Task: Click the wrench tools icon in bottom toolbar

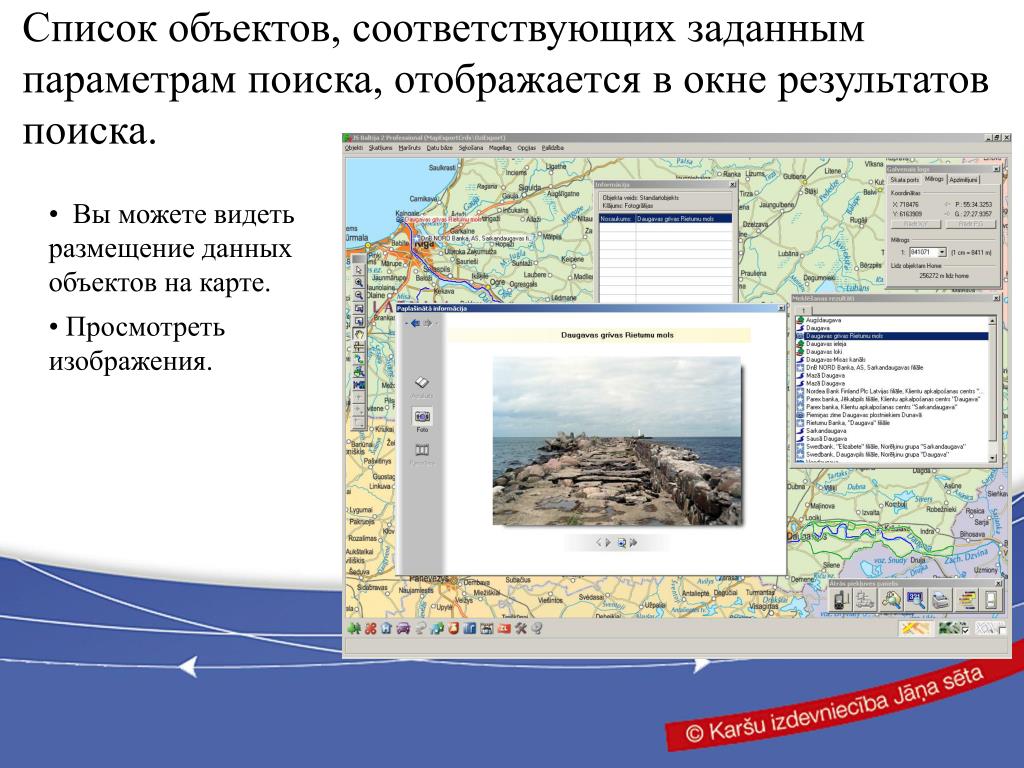Action: [520, 628]
